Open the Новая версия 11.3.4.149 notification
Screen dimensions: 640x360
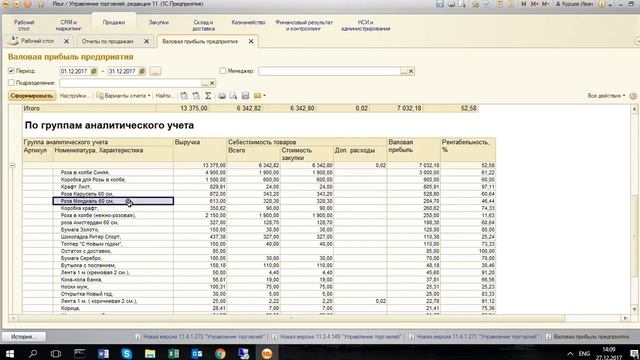click(337, 337)
